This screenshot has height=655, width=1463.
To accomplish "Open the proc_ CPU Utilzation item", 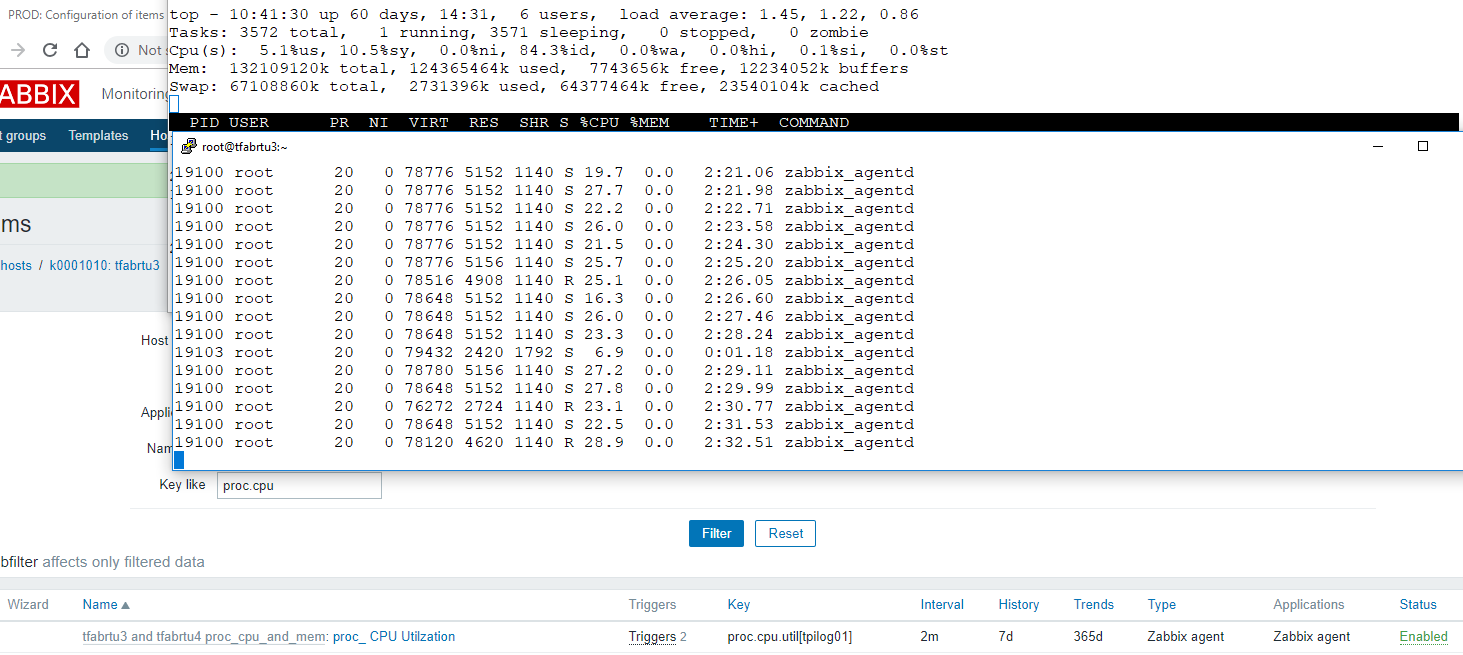I will pyautogui.click(x=394, y=636).
